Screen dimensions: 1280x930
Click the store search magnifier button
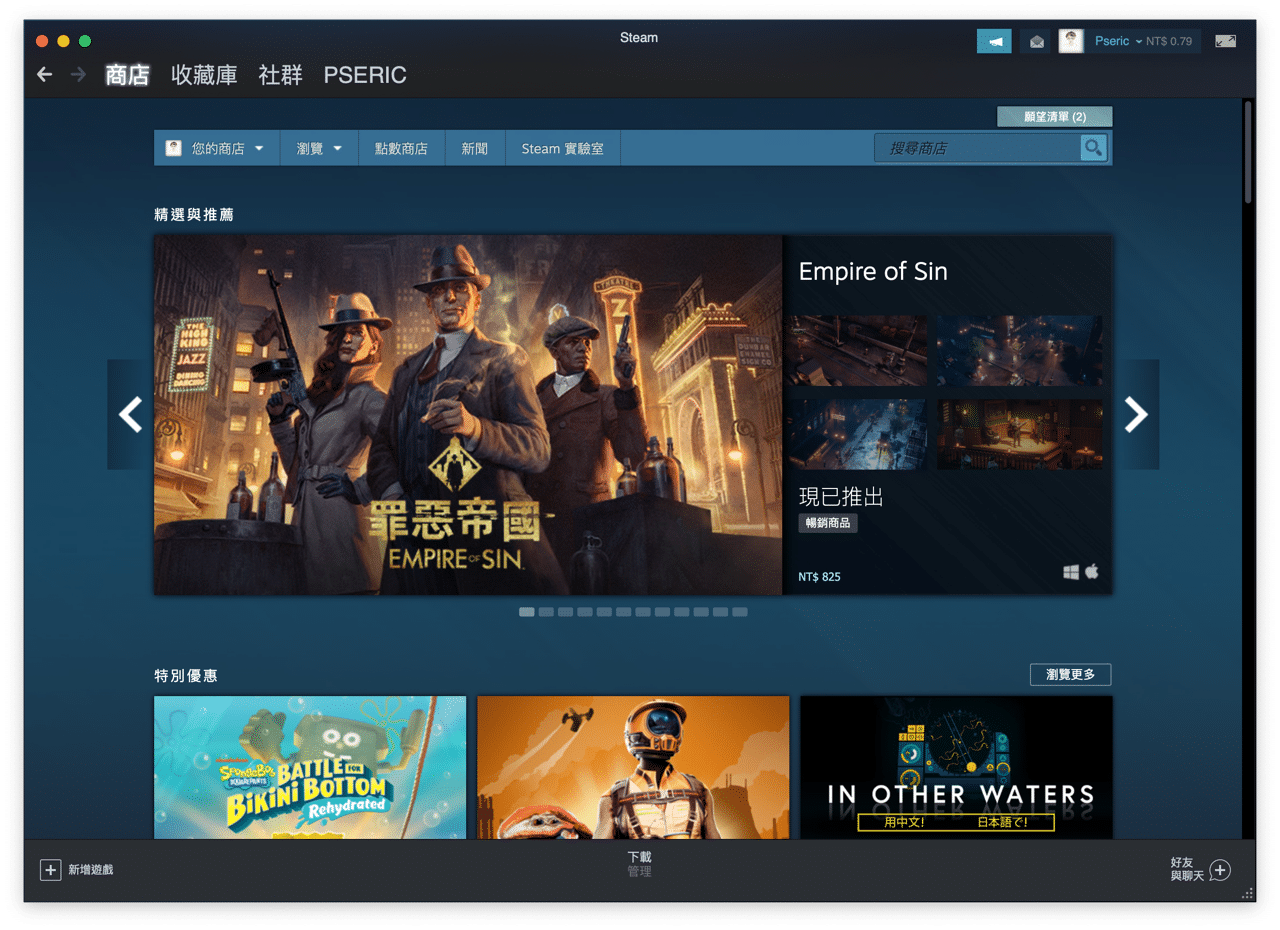1093,148
